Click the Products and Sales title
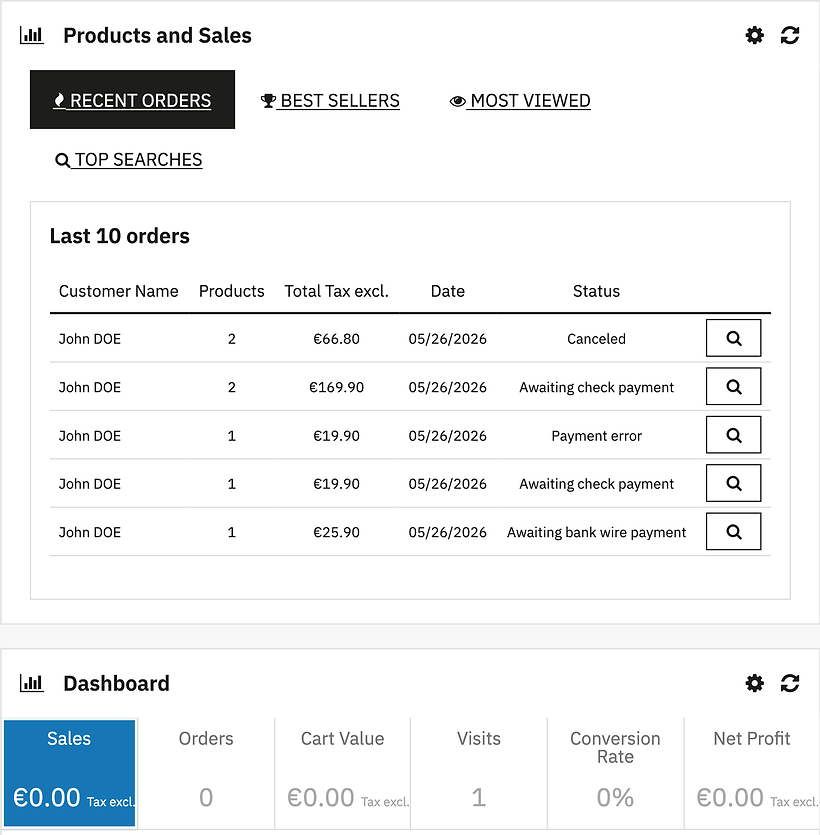This screenshot has width=820, height=835. click(x=158, y=36)
